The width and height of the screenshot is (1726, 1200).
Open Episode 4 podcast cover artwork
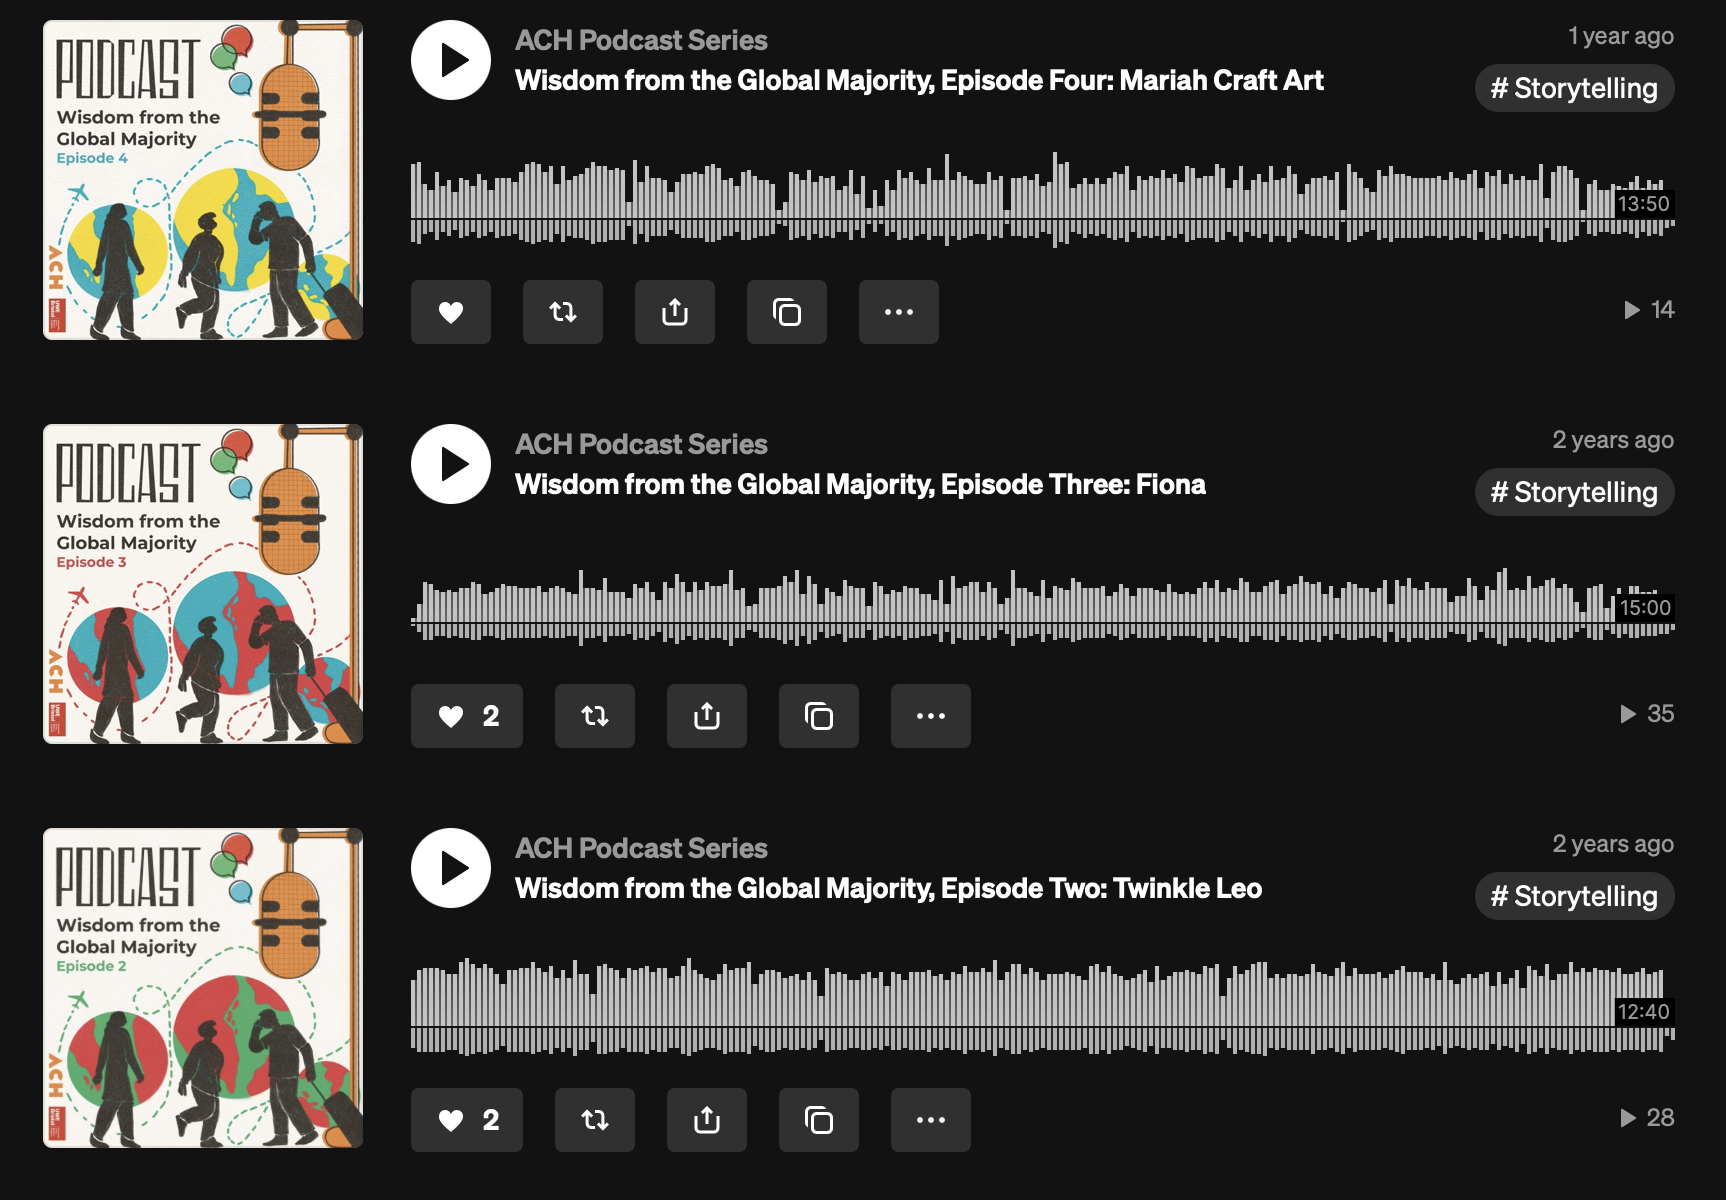point(203,180)
